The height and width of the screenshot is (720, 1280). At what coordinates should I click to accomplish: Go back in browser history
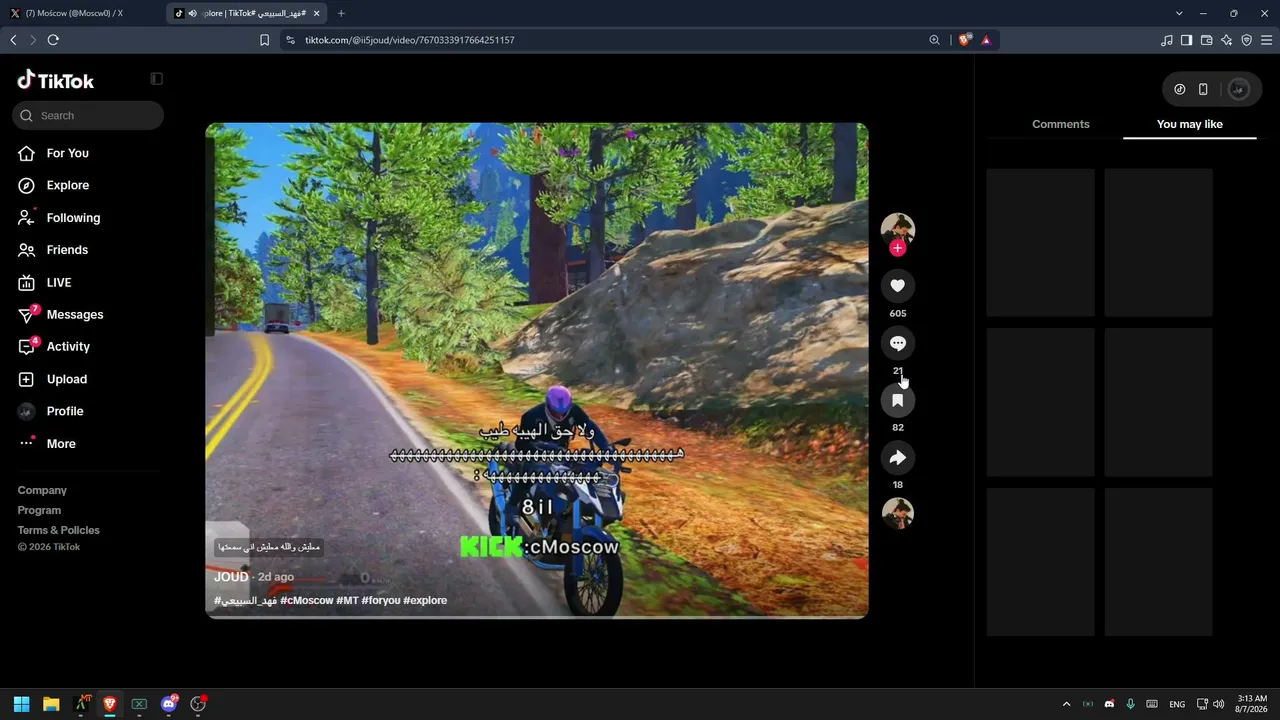(13, 40)
